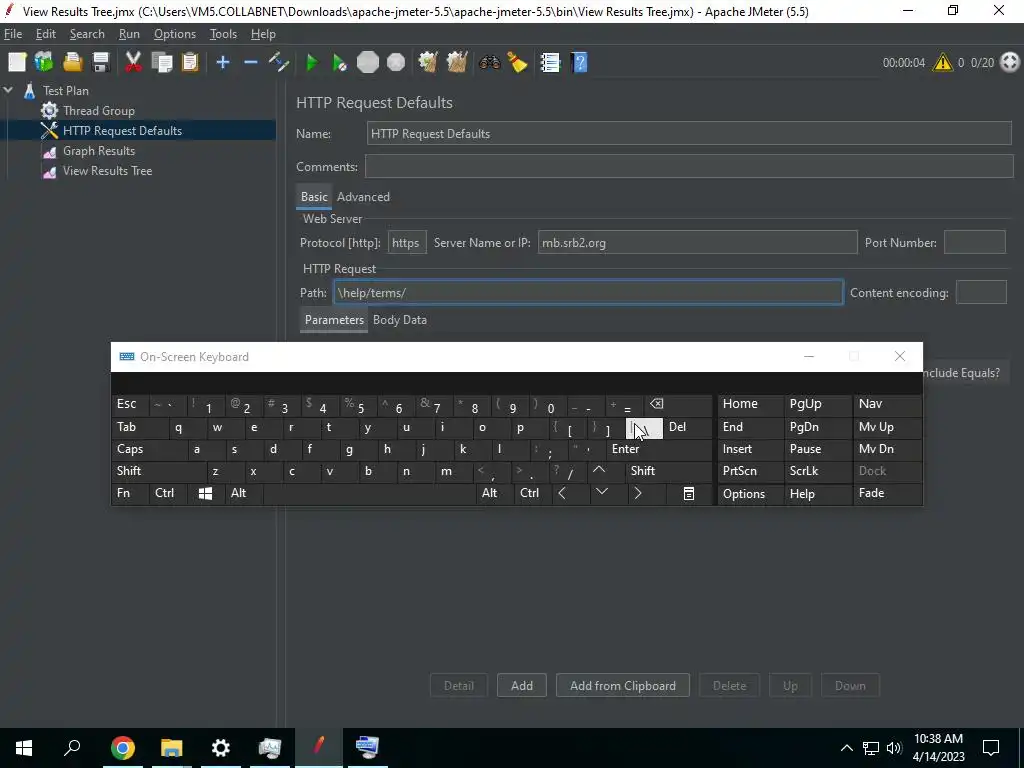Toggle Fn key on On-Screen Keyboard
Screen dimensions: 1024x768
130,494
